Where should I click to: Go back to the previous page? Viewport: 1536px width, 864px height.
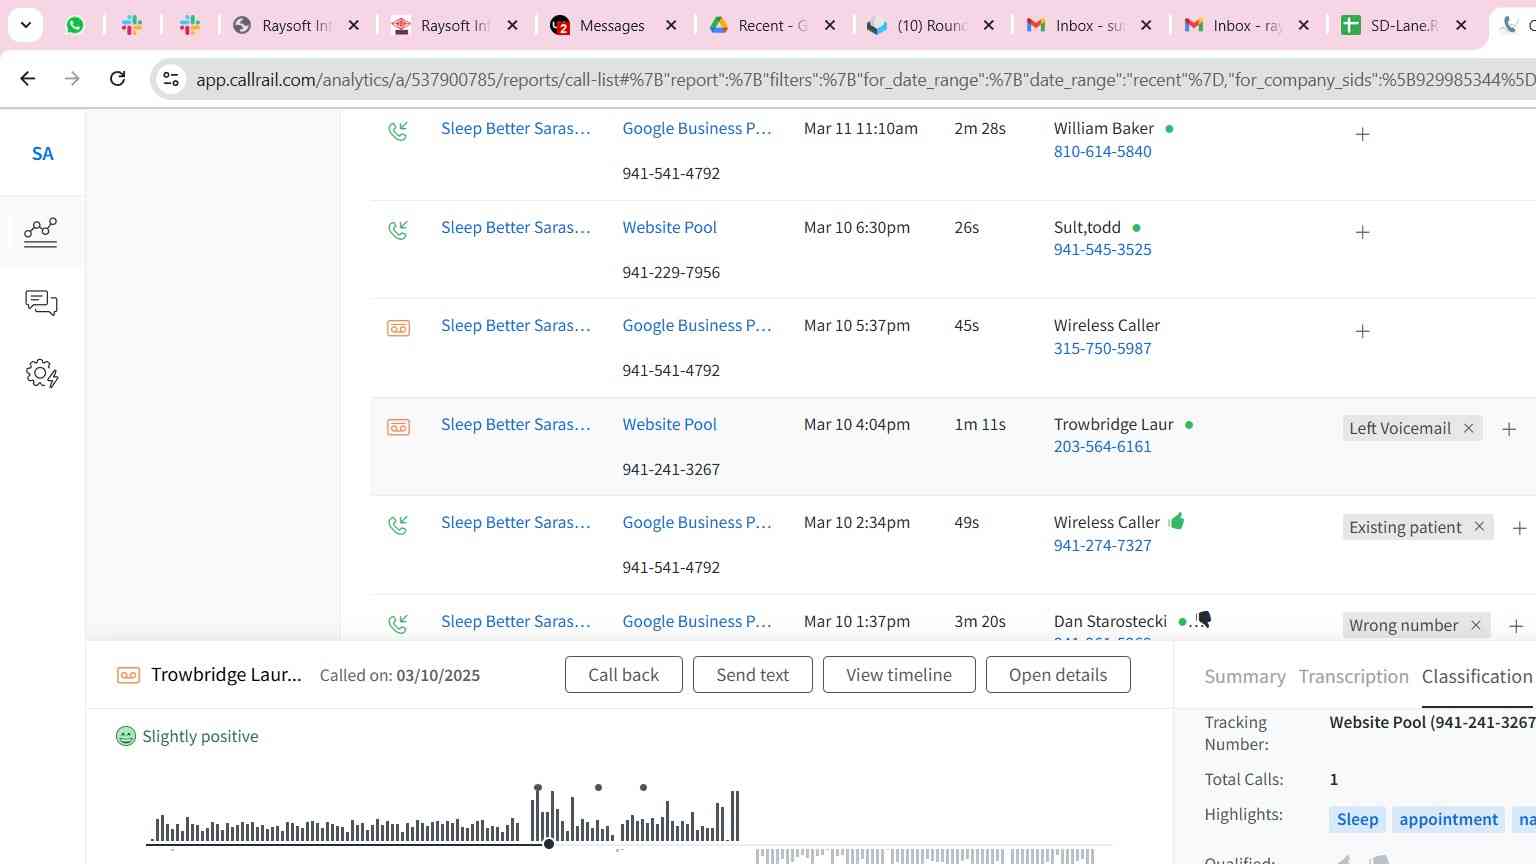click(x=28, y=78)
